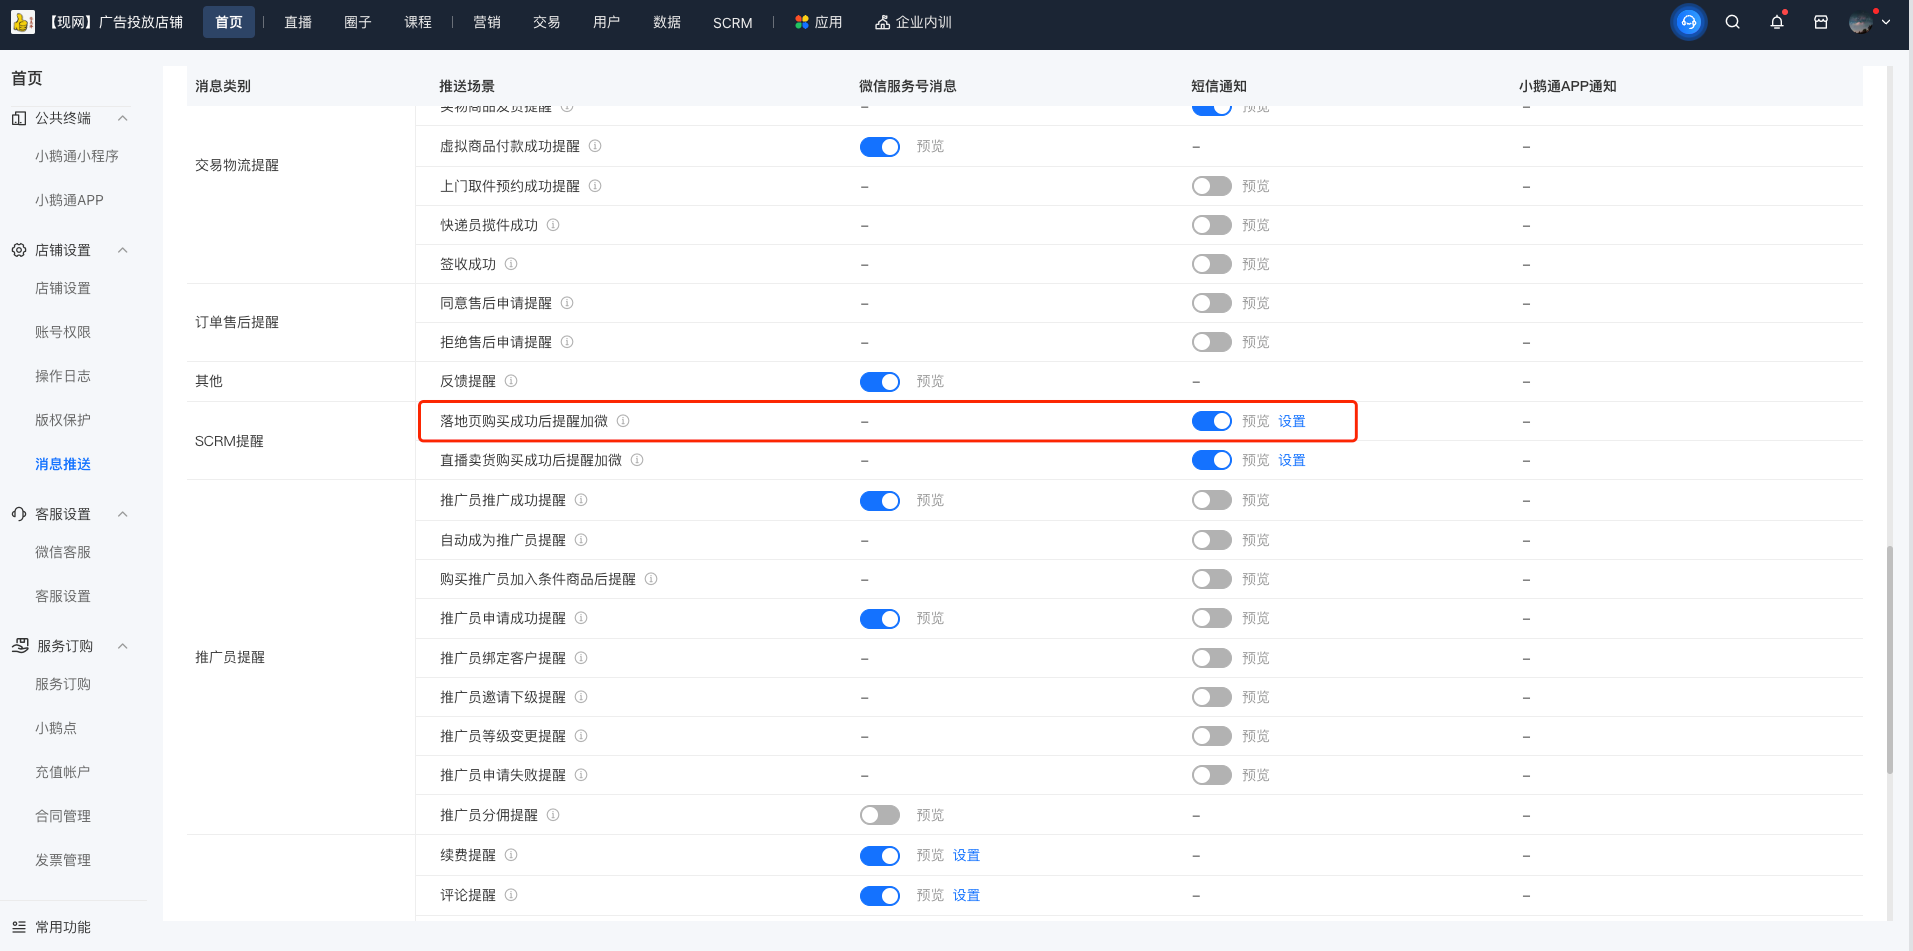Enable SMS toggle for 签收成功
The width and height of the screenshot is (1913, 951).
point(1212,264)
